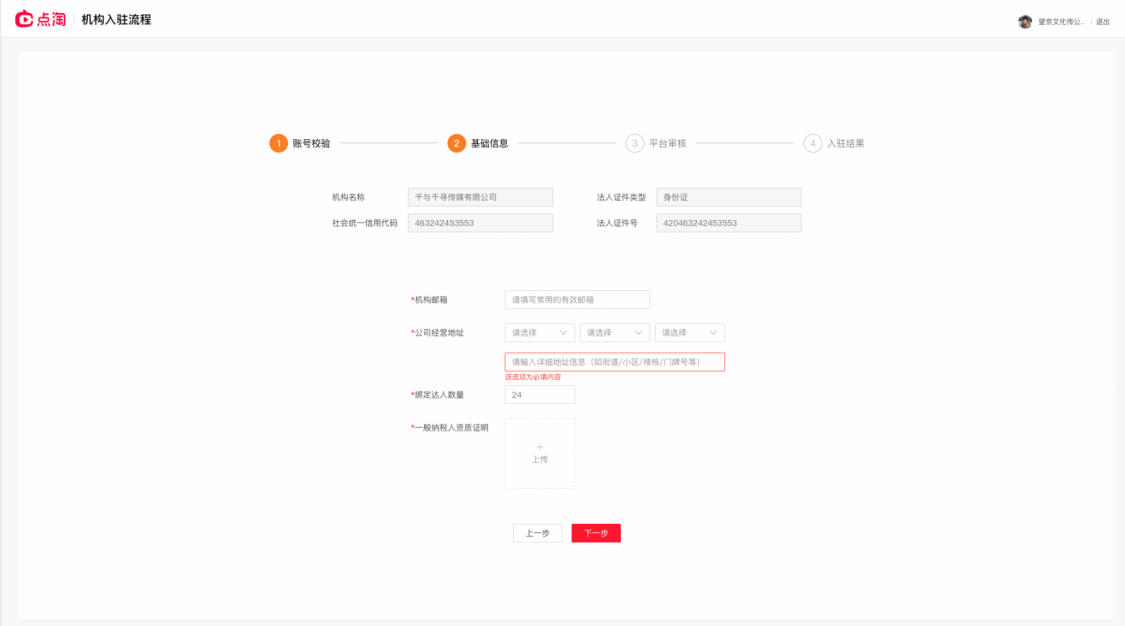This screenshot has height=626, width=1125.
Task: Click the 绑定达人数量 field showing 24
Action: 540,395
